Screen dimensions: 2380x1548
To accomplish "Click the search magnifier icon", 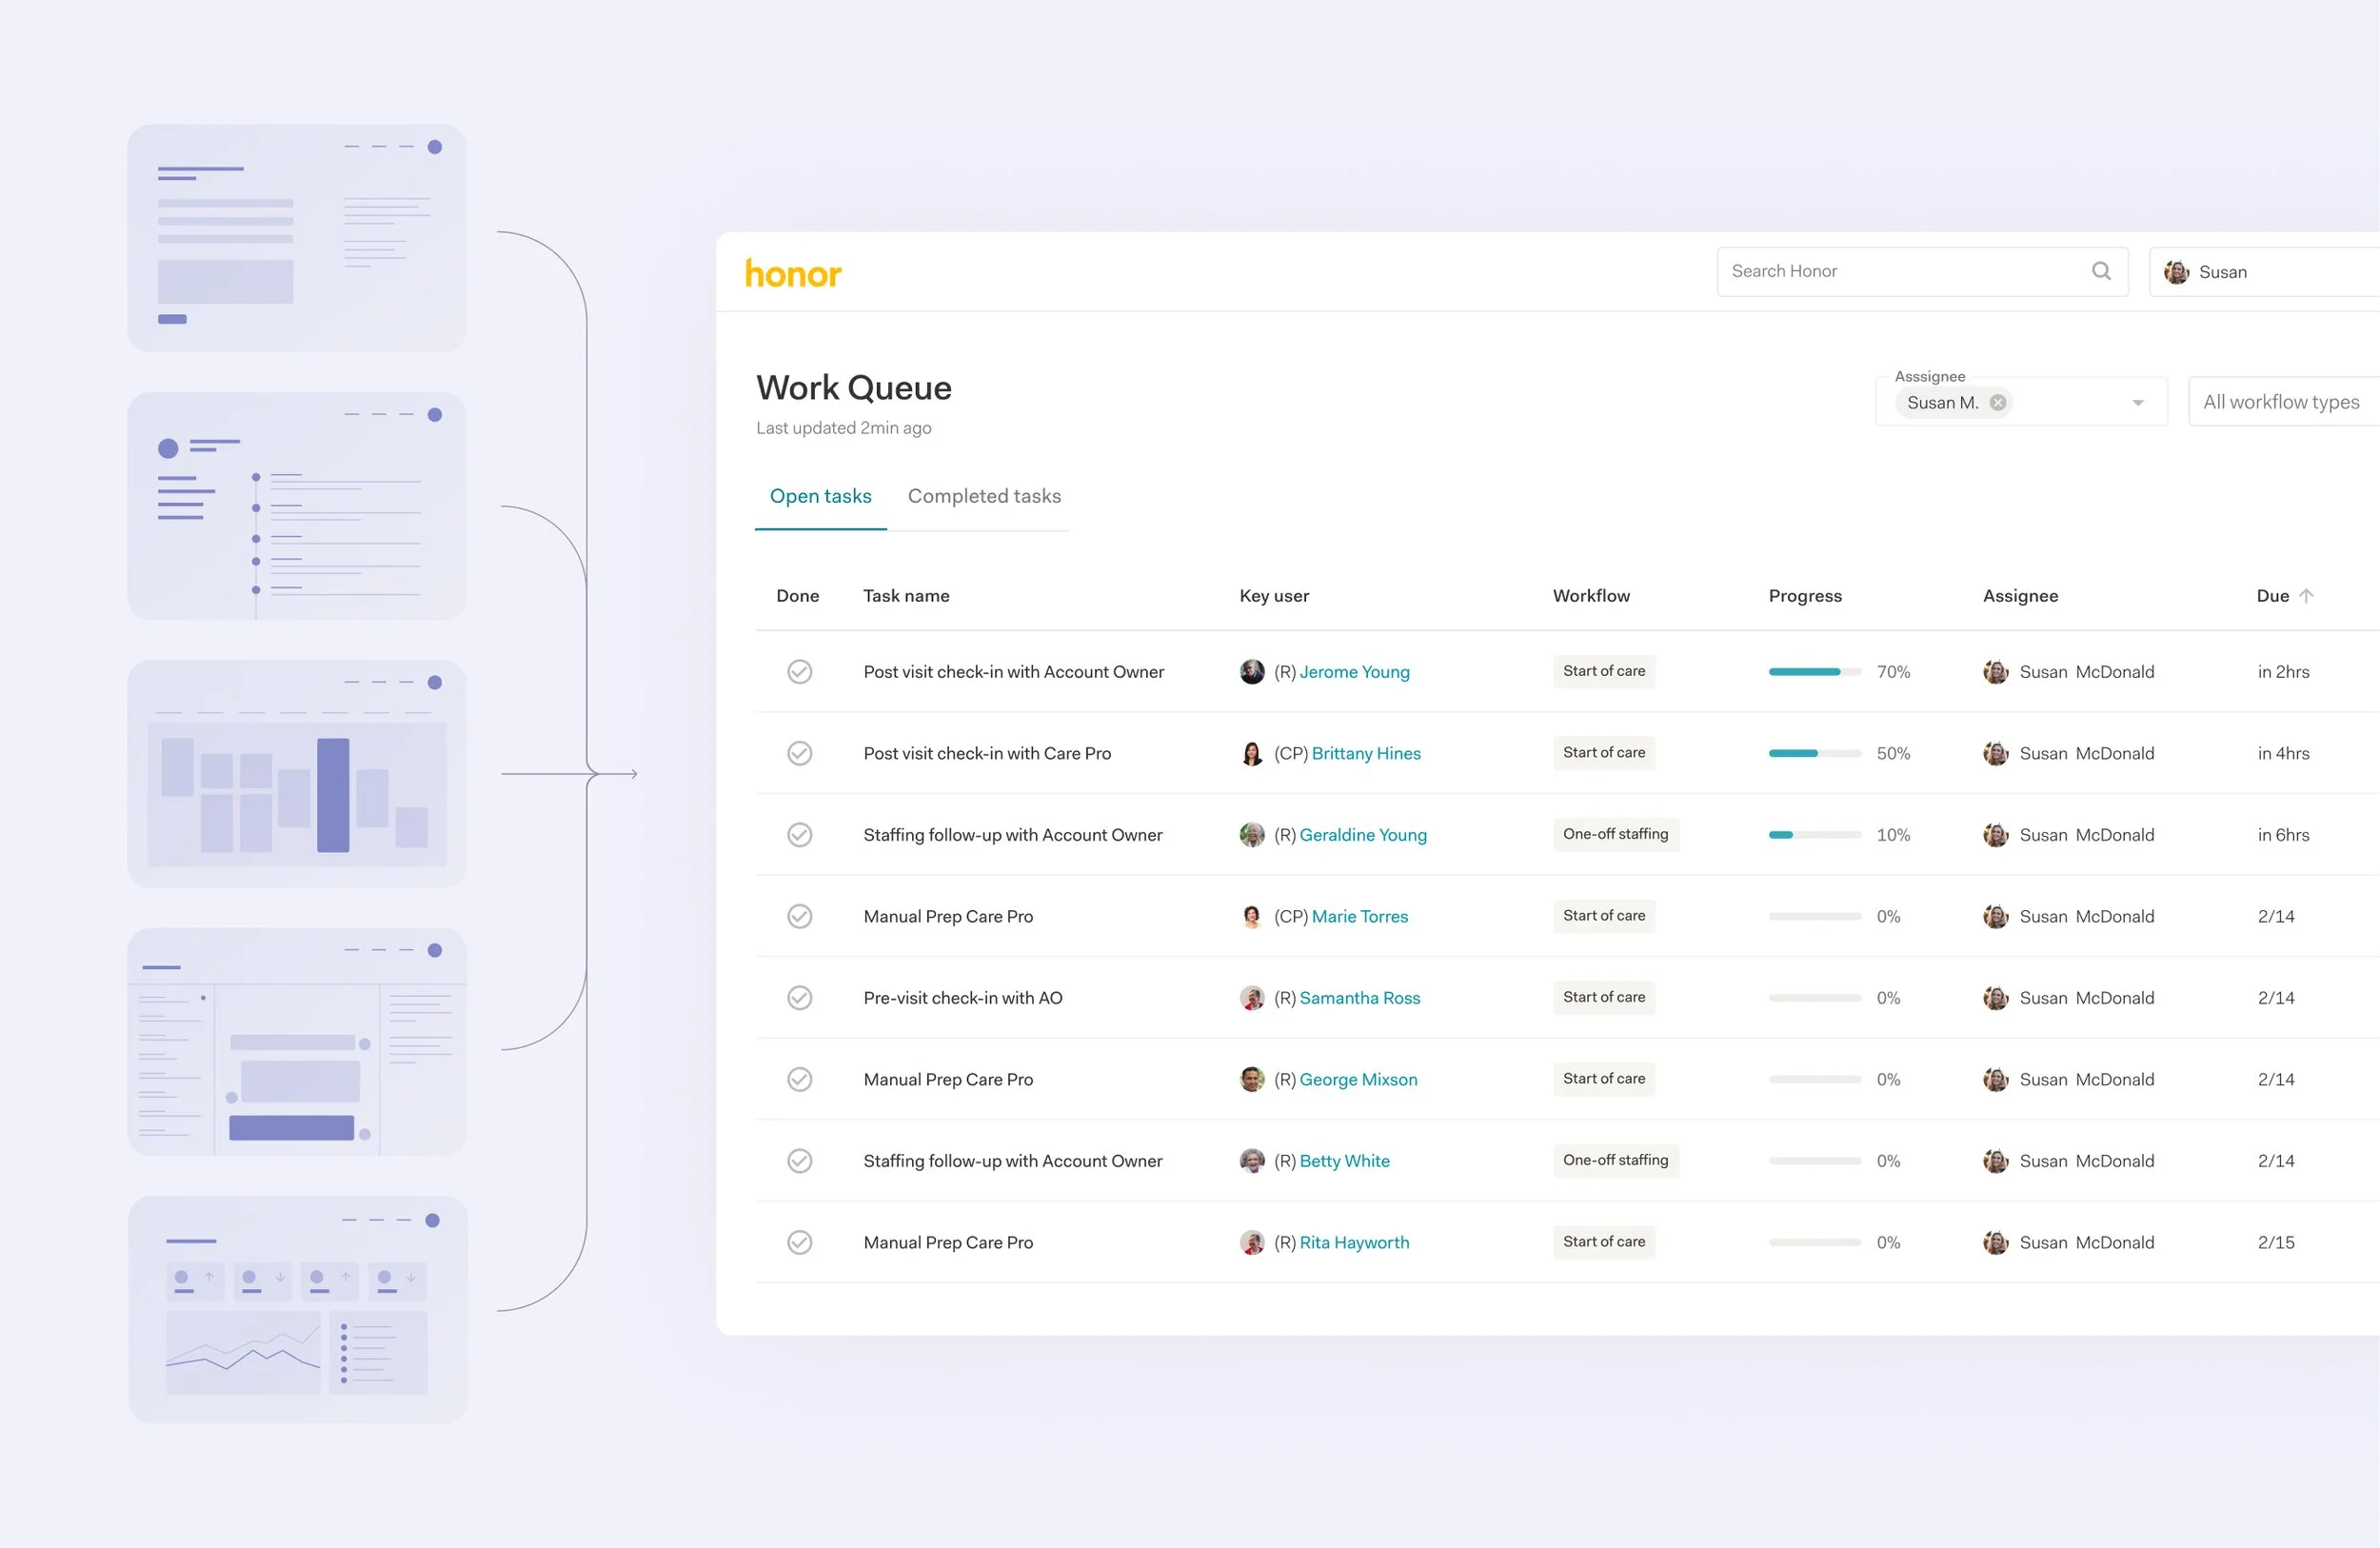I will [2101, 271].
